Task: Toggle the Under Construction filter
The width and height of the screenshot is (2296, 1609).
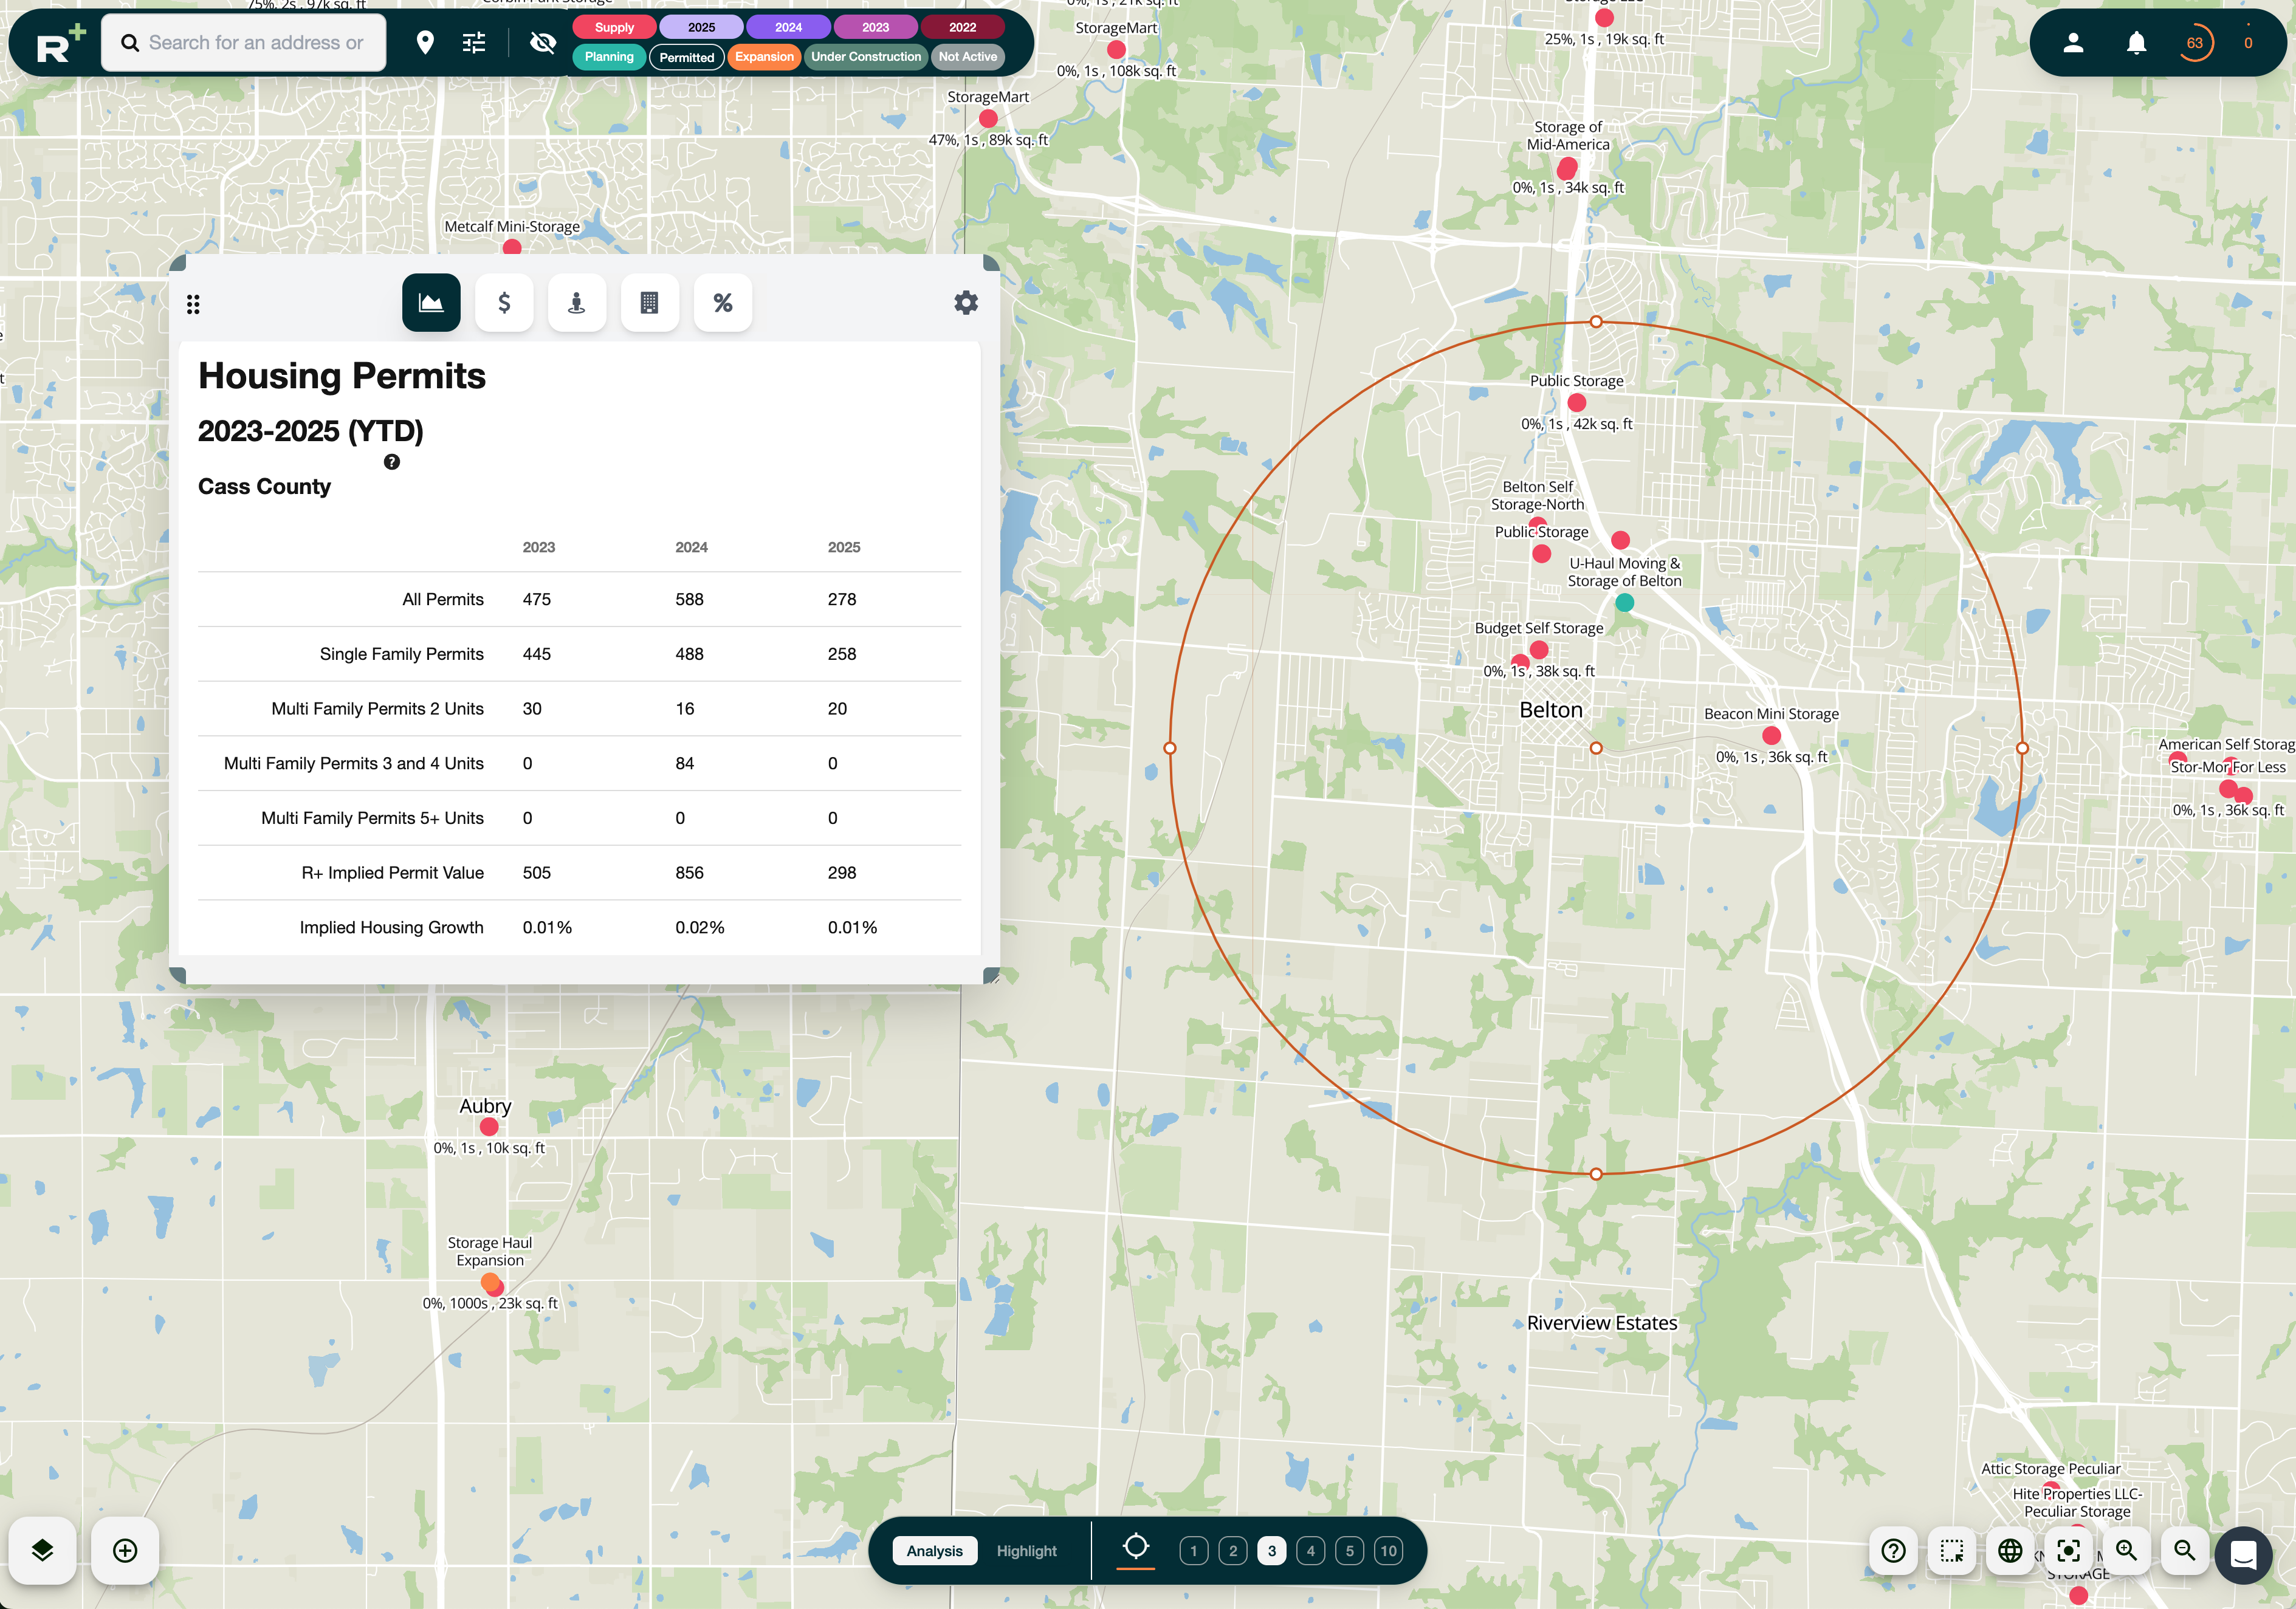Action: (x=864, y=57)
